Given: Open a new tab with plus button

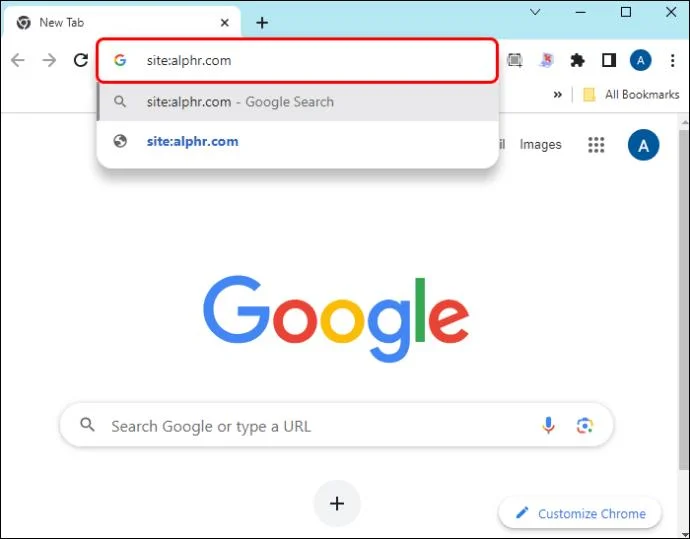Looking at the screenshot, I should [x=262, y=22].
